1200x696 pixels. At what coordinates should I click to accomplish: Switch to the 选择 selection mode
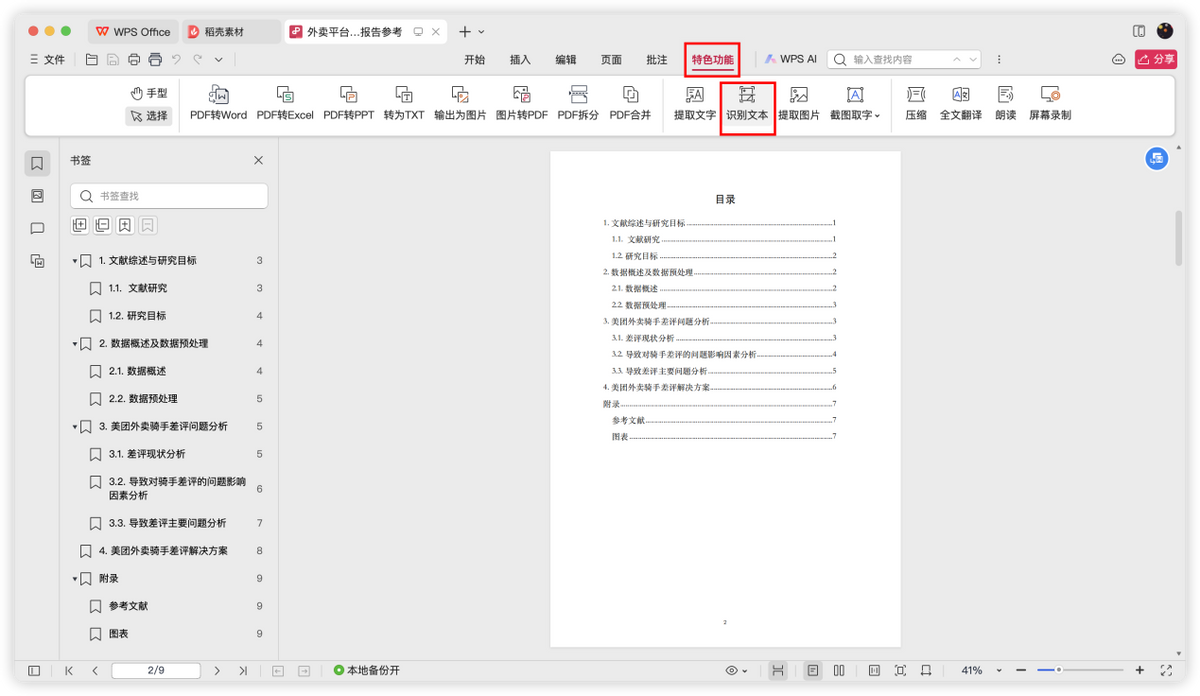[148, 116]
